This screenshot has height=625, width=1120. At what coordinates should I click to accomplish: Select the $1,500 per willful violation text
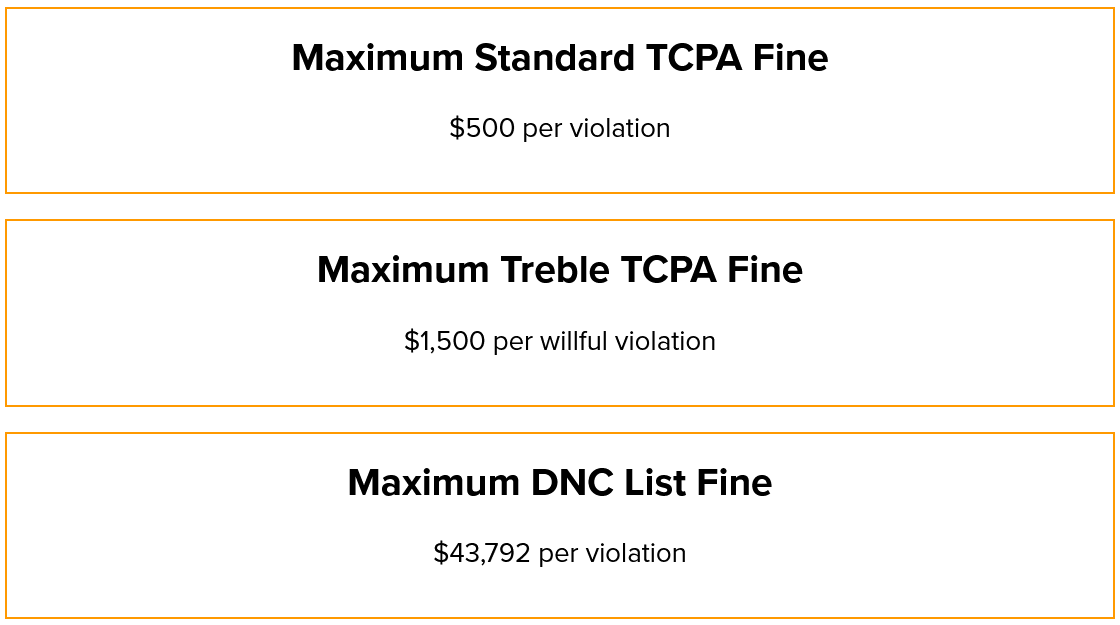pos(559,341)
